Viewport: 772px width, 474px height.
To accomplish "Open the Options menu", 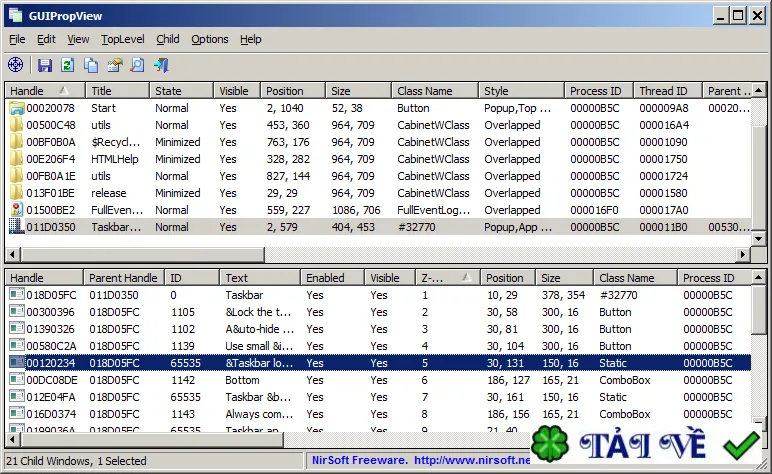I will [210, 39].
